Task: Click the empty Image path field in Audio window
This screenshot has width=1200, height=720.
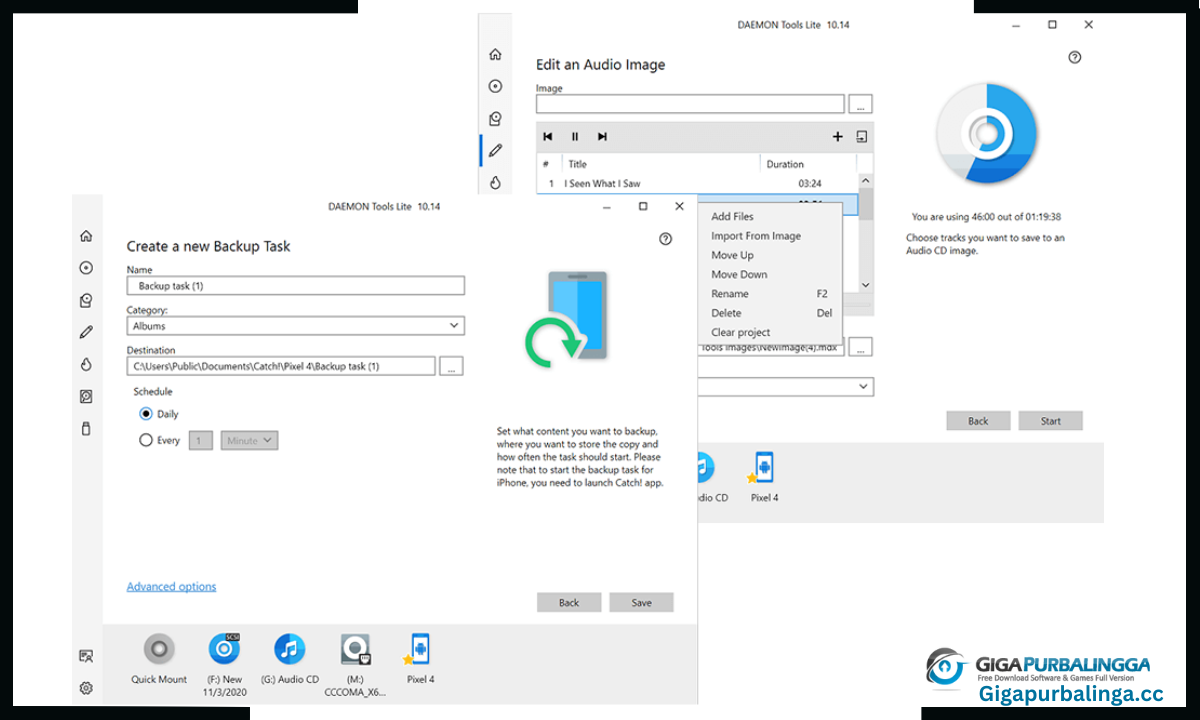Action: tap(690, 104)
